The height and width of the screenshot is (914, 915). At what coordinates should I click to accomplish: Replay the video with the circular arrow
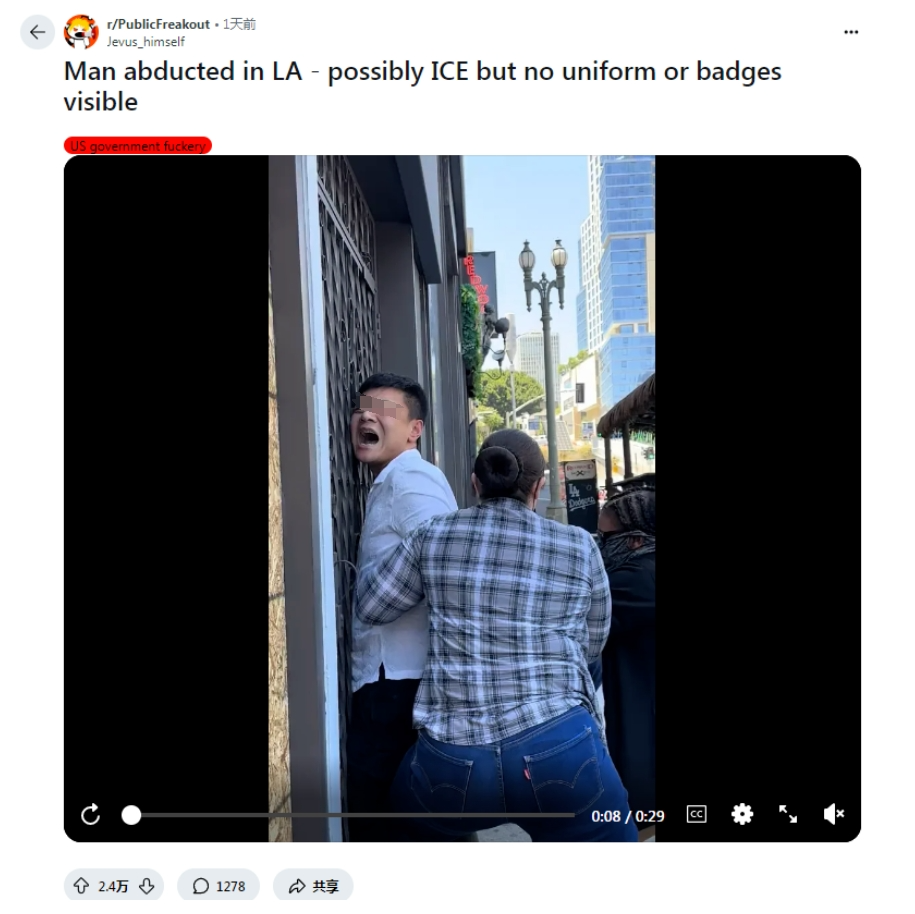90,814
